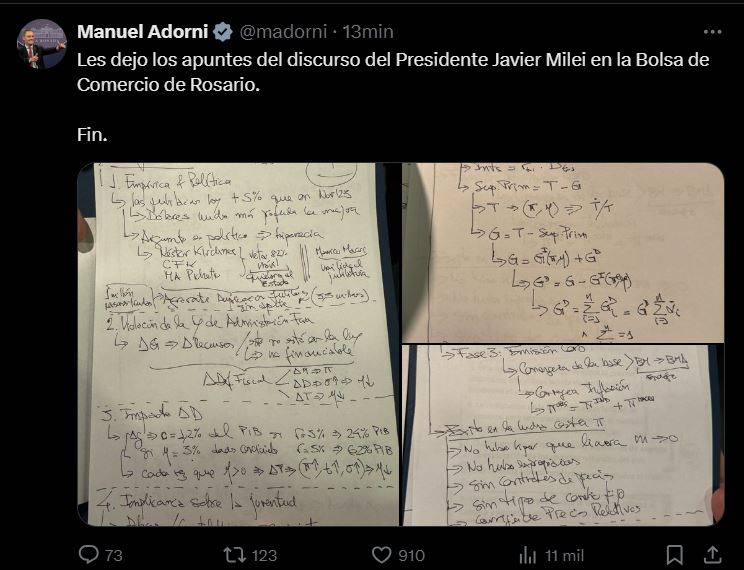Viewport: 744px width, 570px height.
Task: Click the "Manuel Adorni" display name
Action: click(x=144, y=34)
